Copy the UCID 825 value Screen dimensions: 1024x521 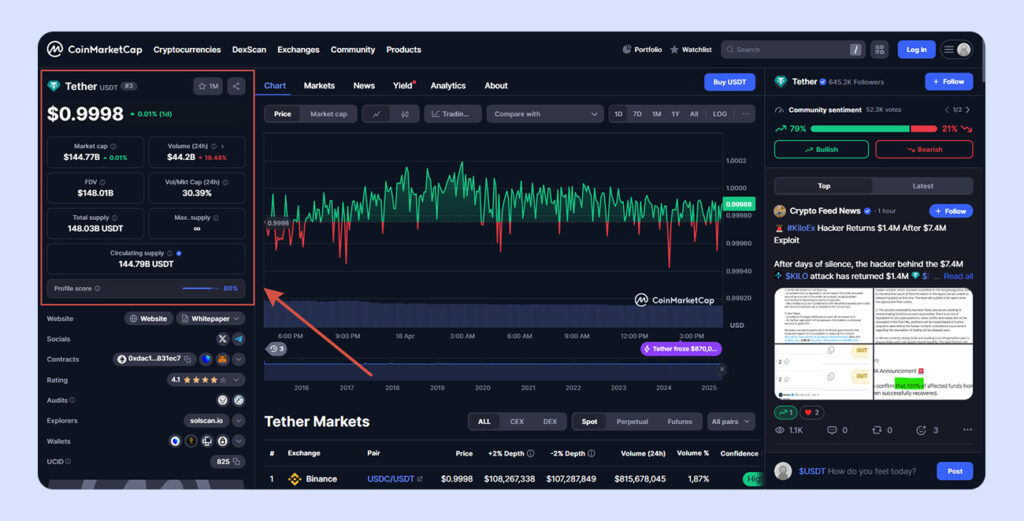coord(236,462)
